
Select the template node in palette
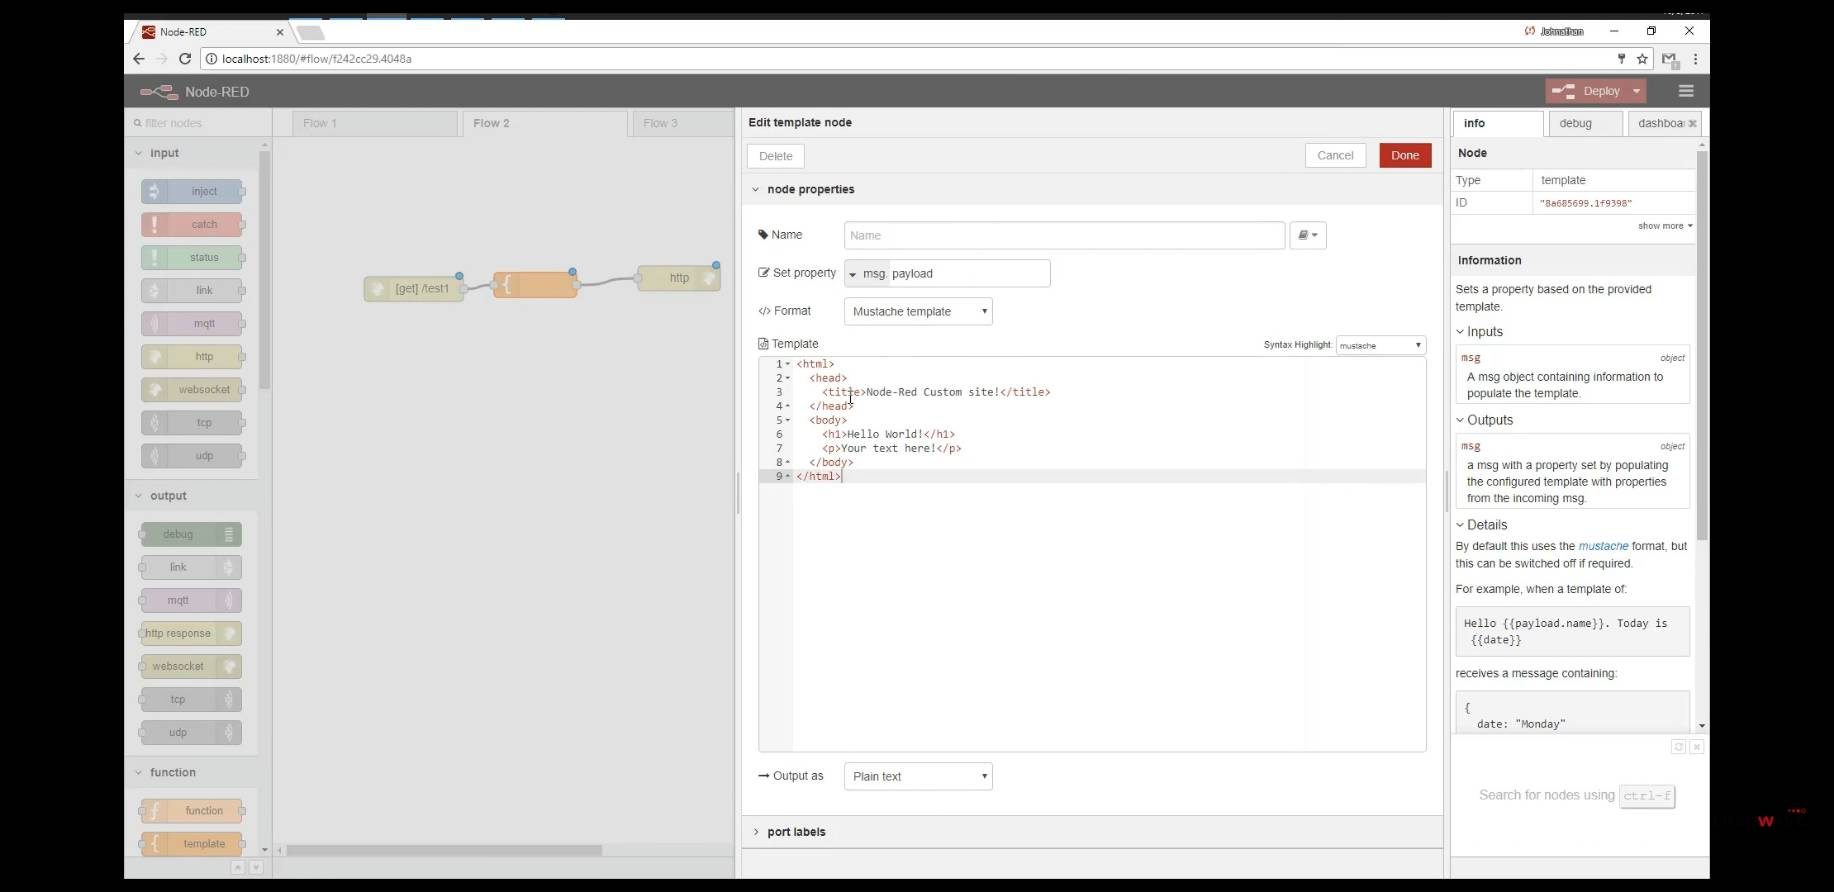tap(192, 844)
